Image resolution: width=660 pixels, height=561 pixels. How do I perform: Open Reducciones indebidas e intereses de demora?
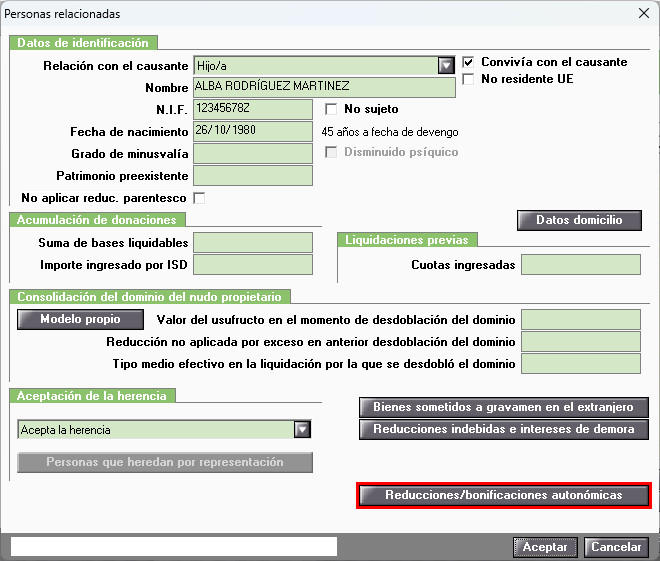tap(503, 429)
